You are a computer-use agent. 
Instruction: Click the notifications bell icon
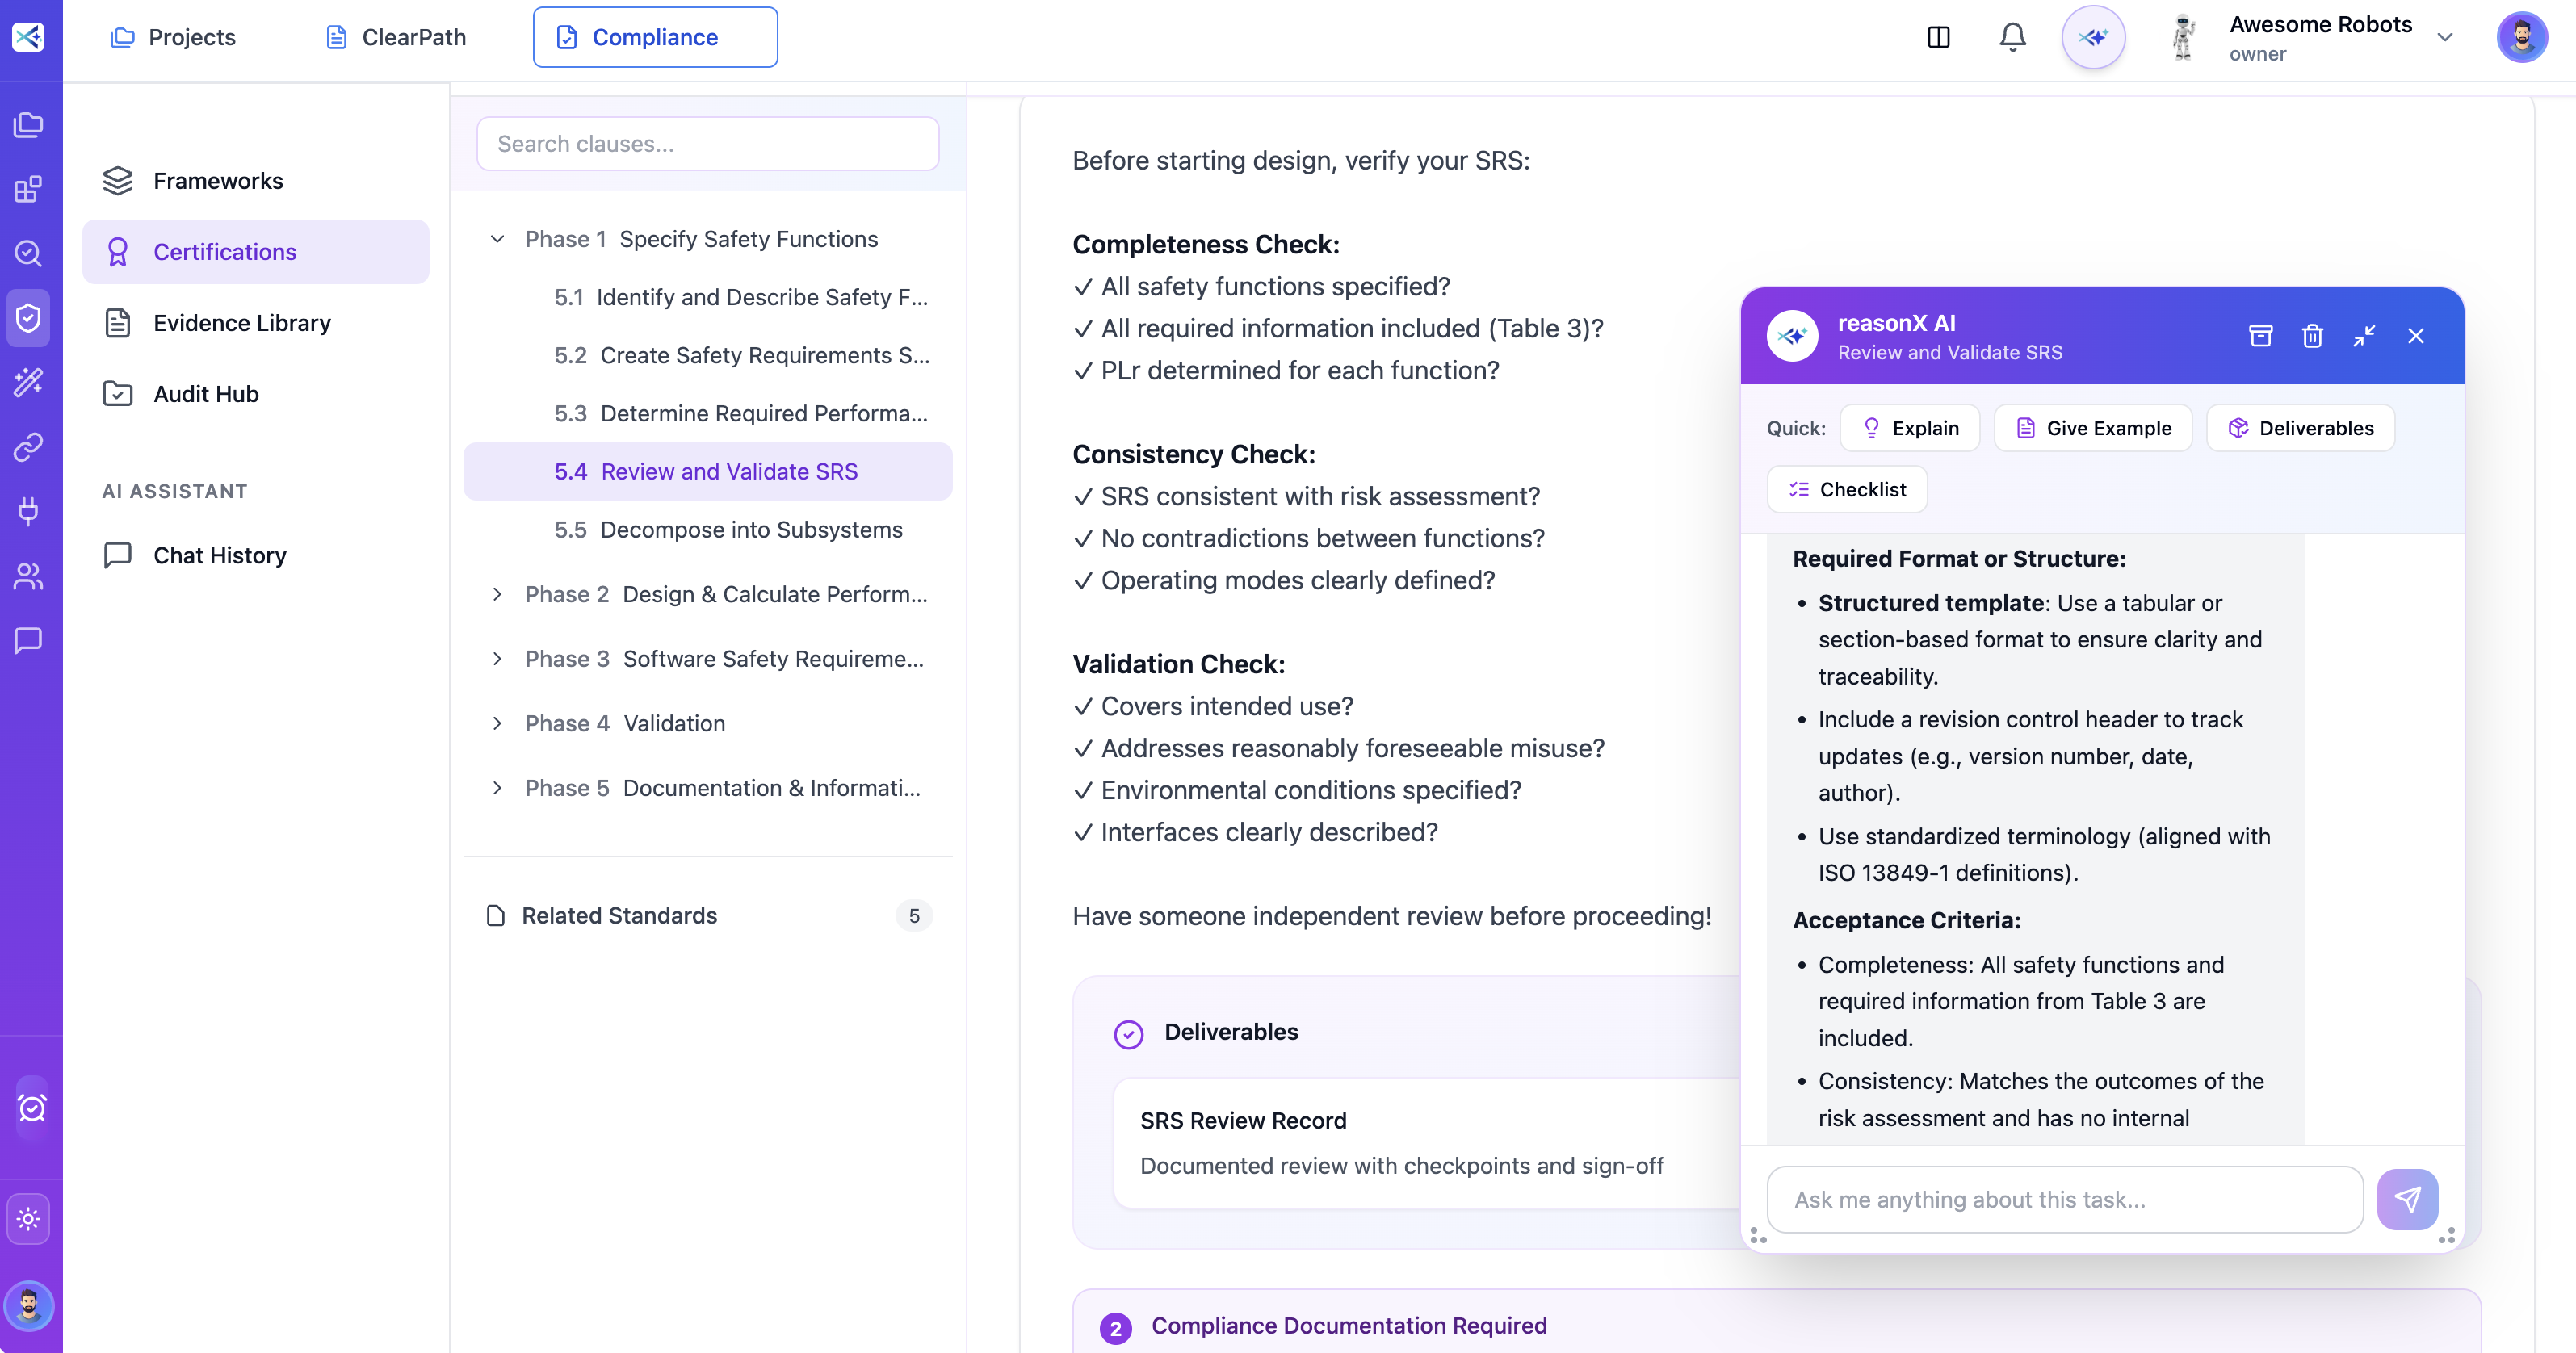pyautogui.click(x=2012, y=36)
